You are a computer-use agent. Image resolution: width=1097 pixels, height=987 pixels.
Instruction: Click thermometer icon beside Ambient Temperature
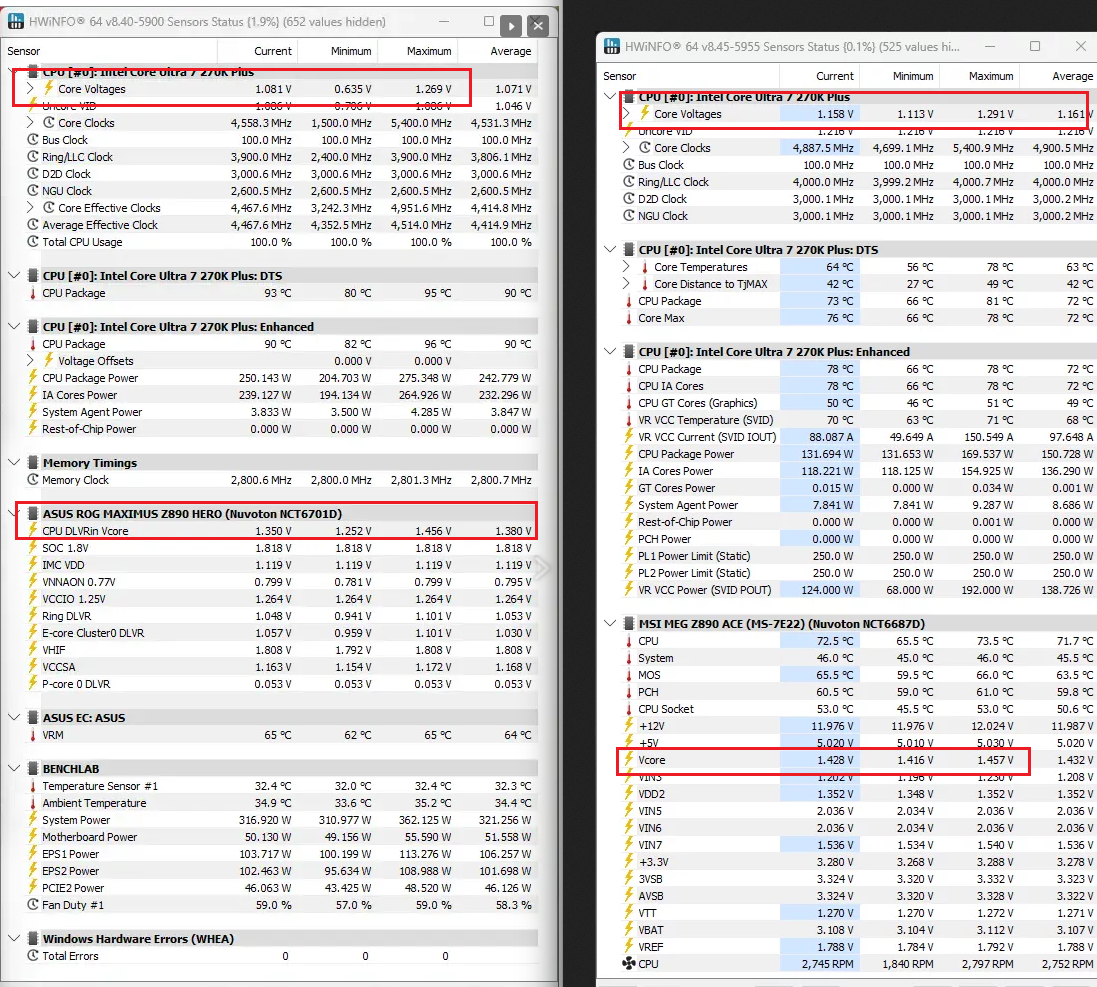(33, 803)
